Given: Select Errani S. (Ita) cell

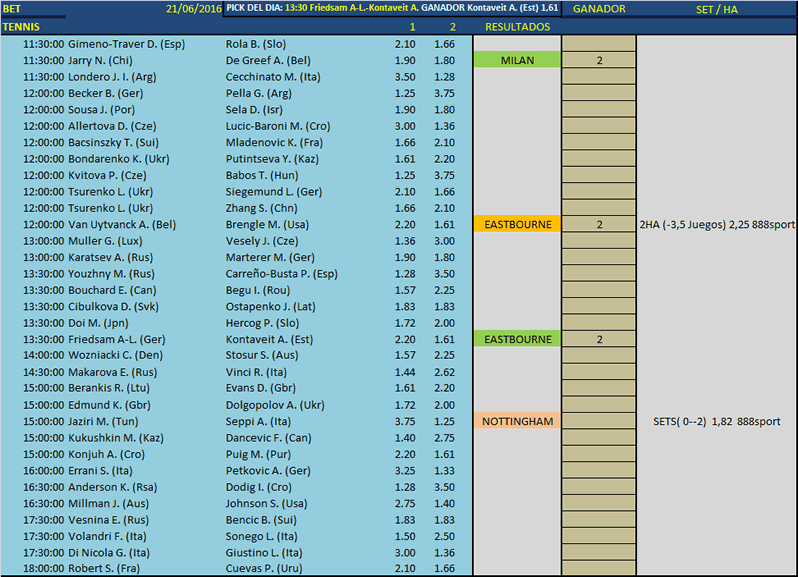Looking at the screenshot, I should point(100,471).
